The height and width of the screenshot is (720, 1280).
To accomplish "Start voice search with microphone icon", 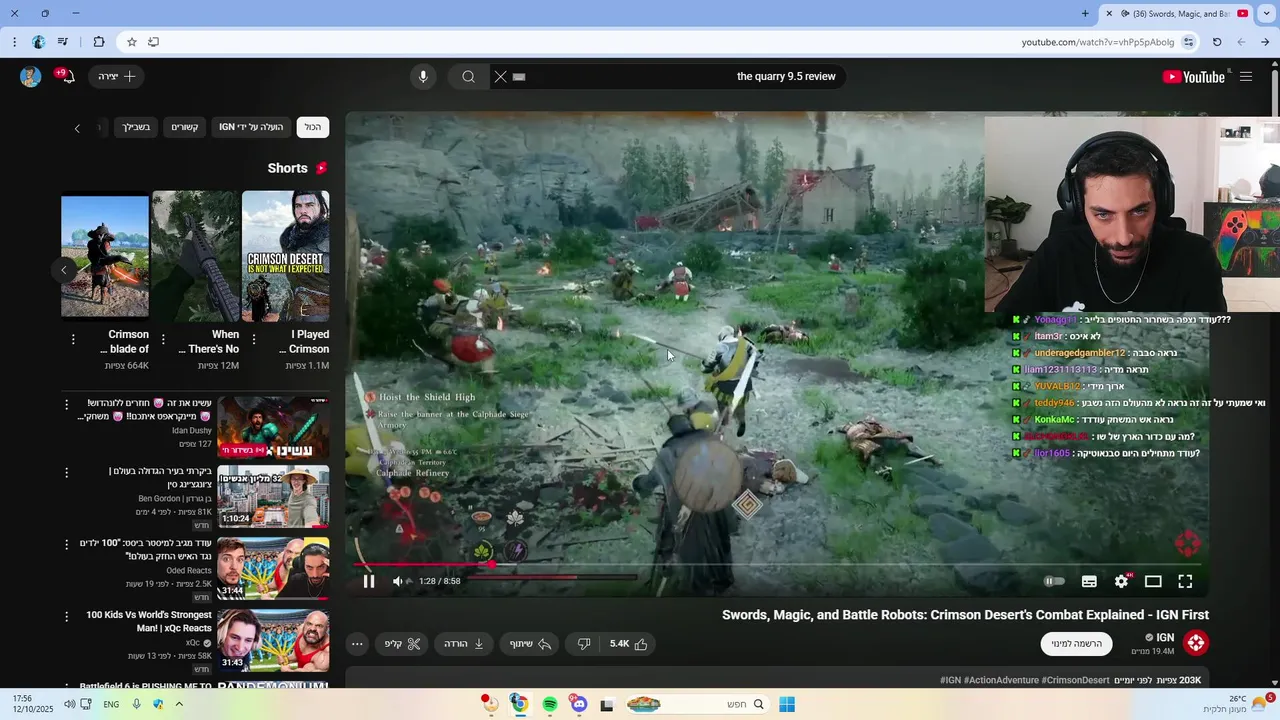I will click(423, 77).
